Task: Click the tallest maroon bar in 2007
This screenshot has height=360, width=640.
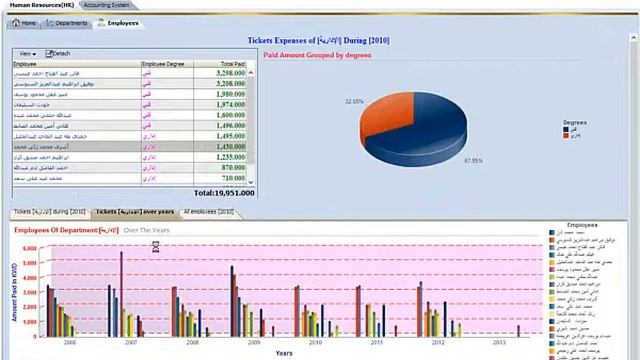Action: 122,294
